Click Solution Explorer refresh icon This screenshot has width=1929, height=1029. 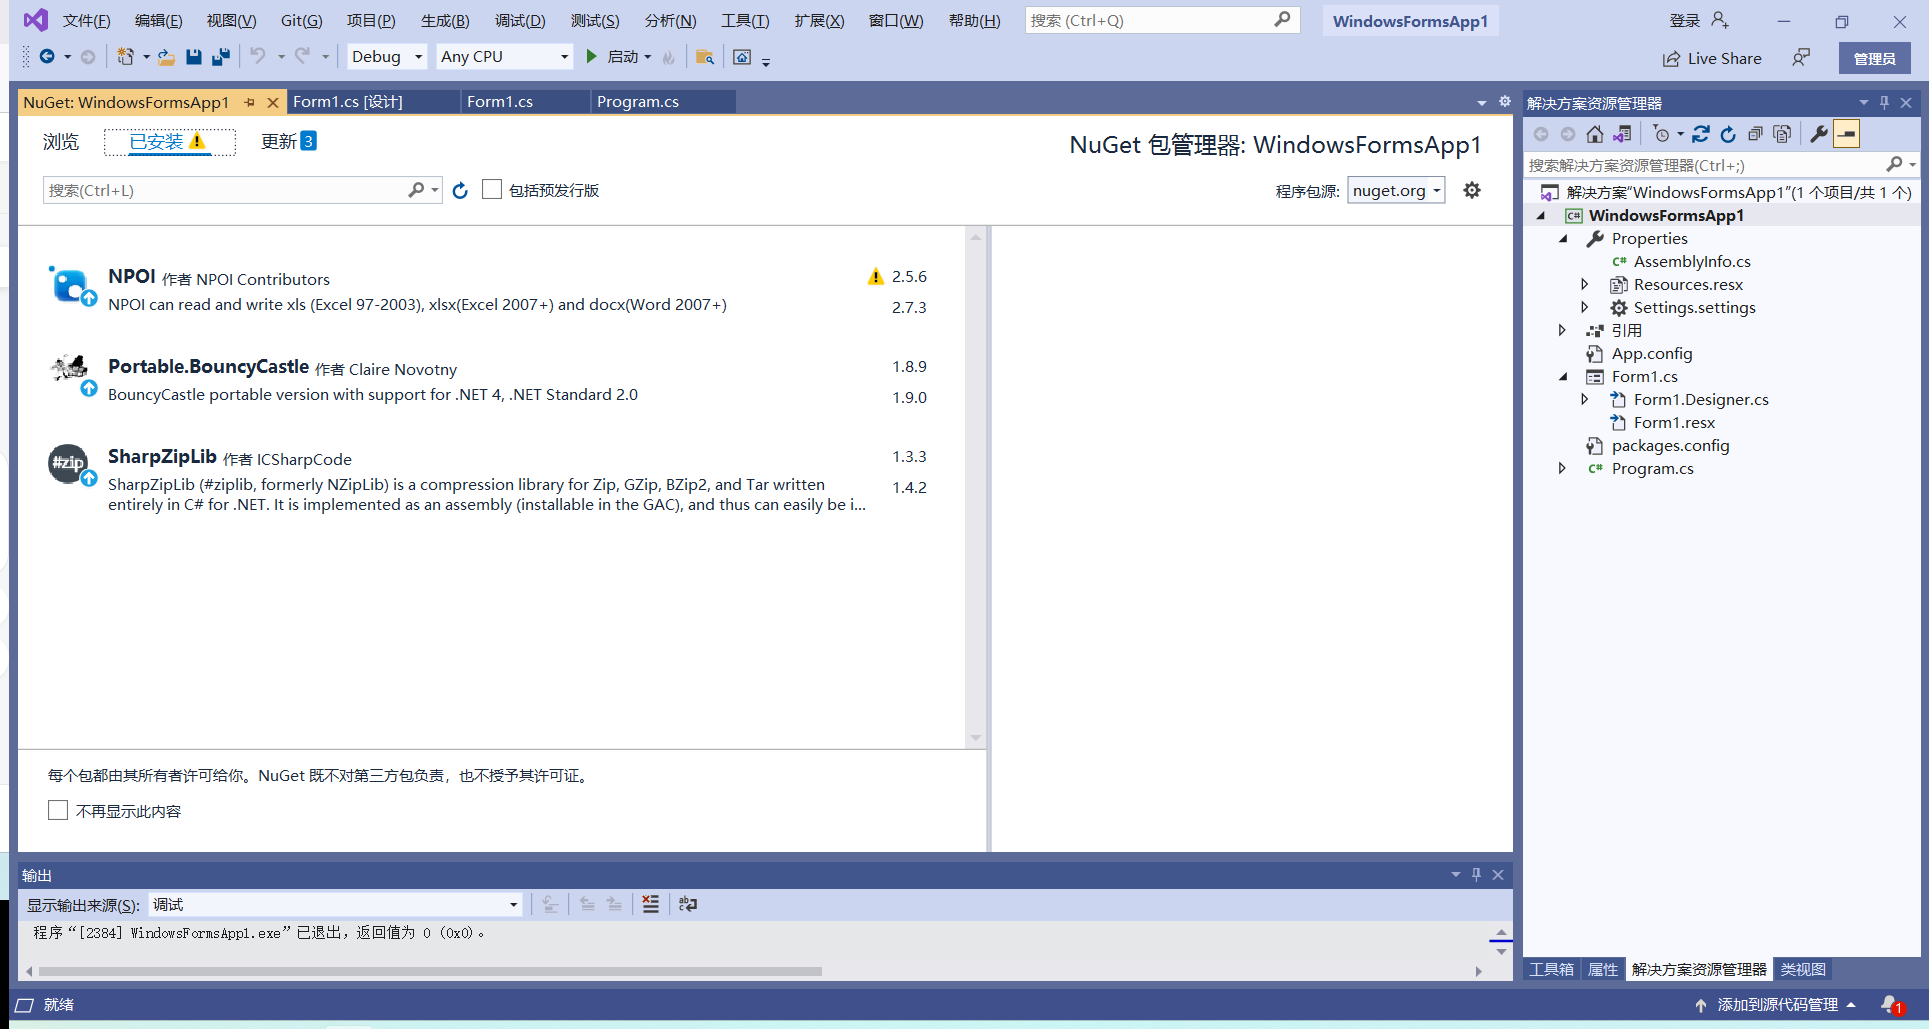pyautogui.click(x=1728, y=134)
